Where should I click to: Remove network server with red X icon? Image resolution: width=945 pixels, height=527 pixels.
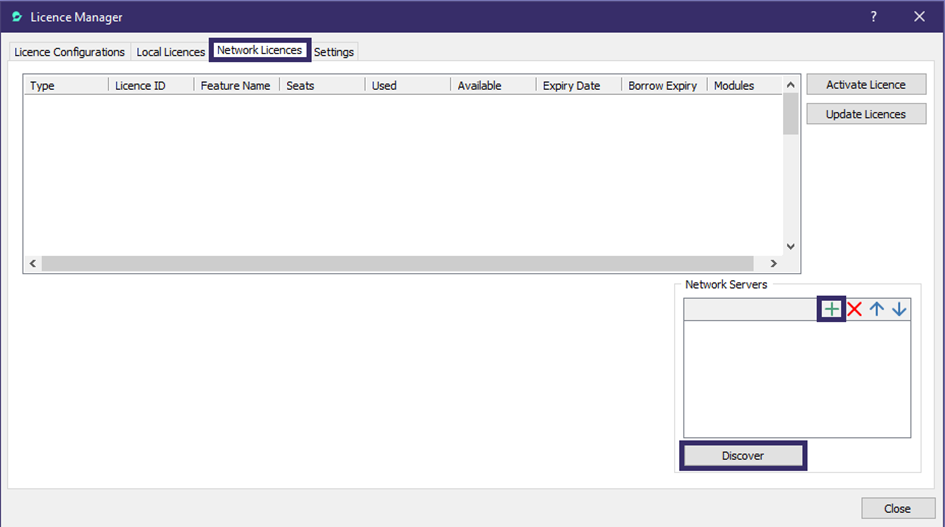coord(855,309)
